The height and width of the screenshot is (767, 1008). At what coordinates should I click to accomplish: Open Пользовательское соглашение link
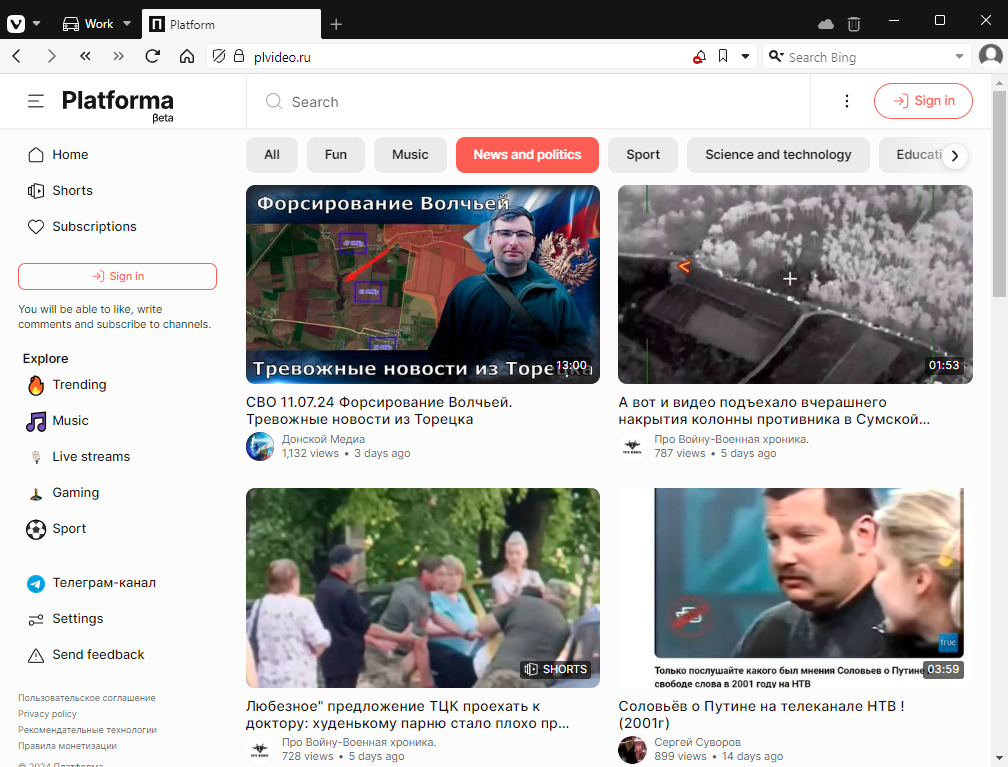pyautogui.click(x=87, y=698)
